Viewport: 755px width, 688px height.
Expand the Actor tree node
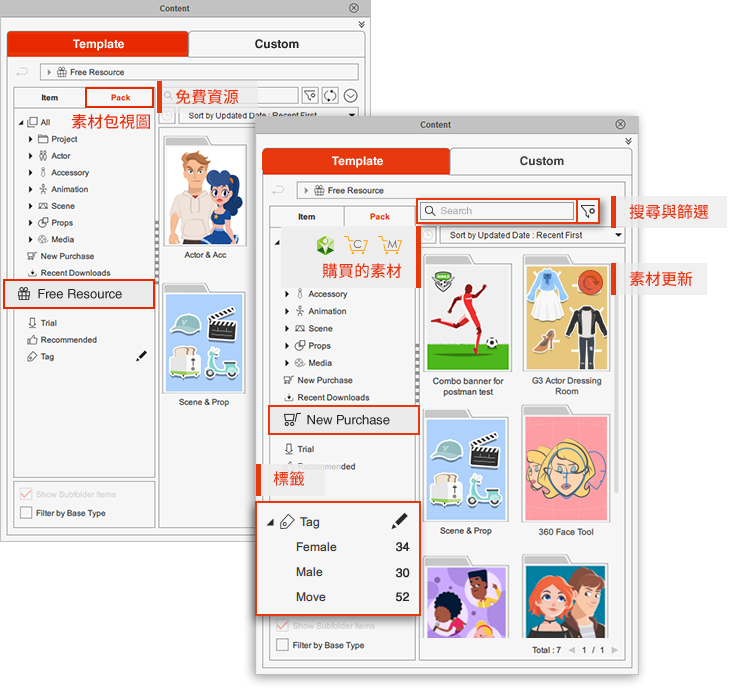click(x=31, y=156)
